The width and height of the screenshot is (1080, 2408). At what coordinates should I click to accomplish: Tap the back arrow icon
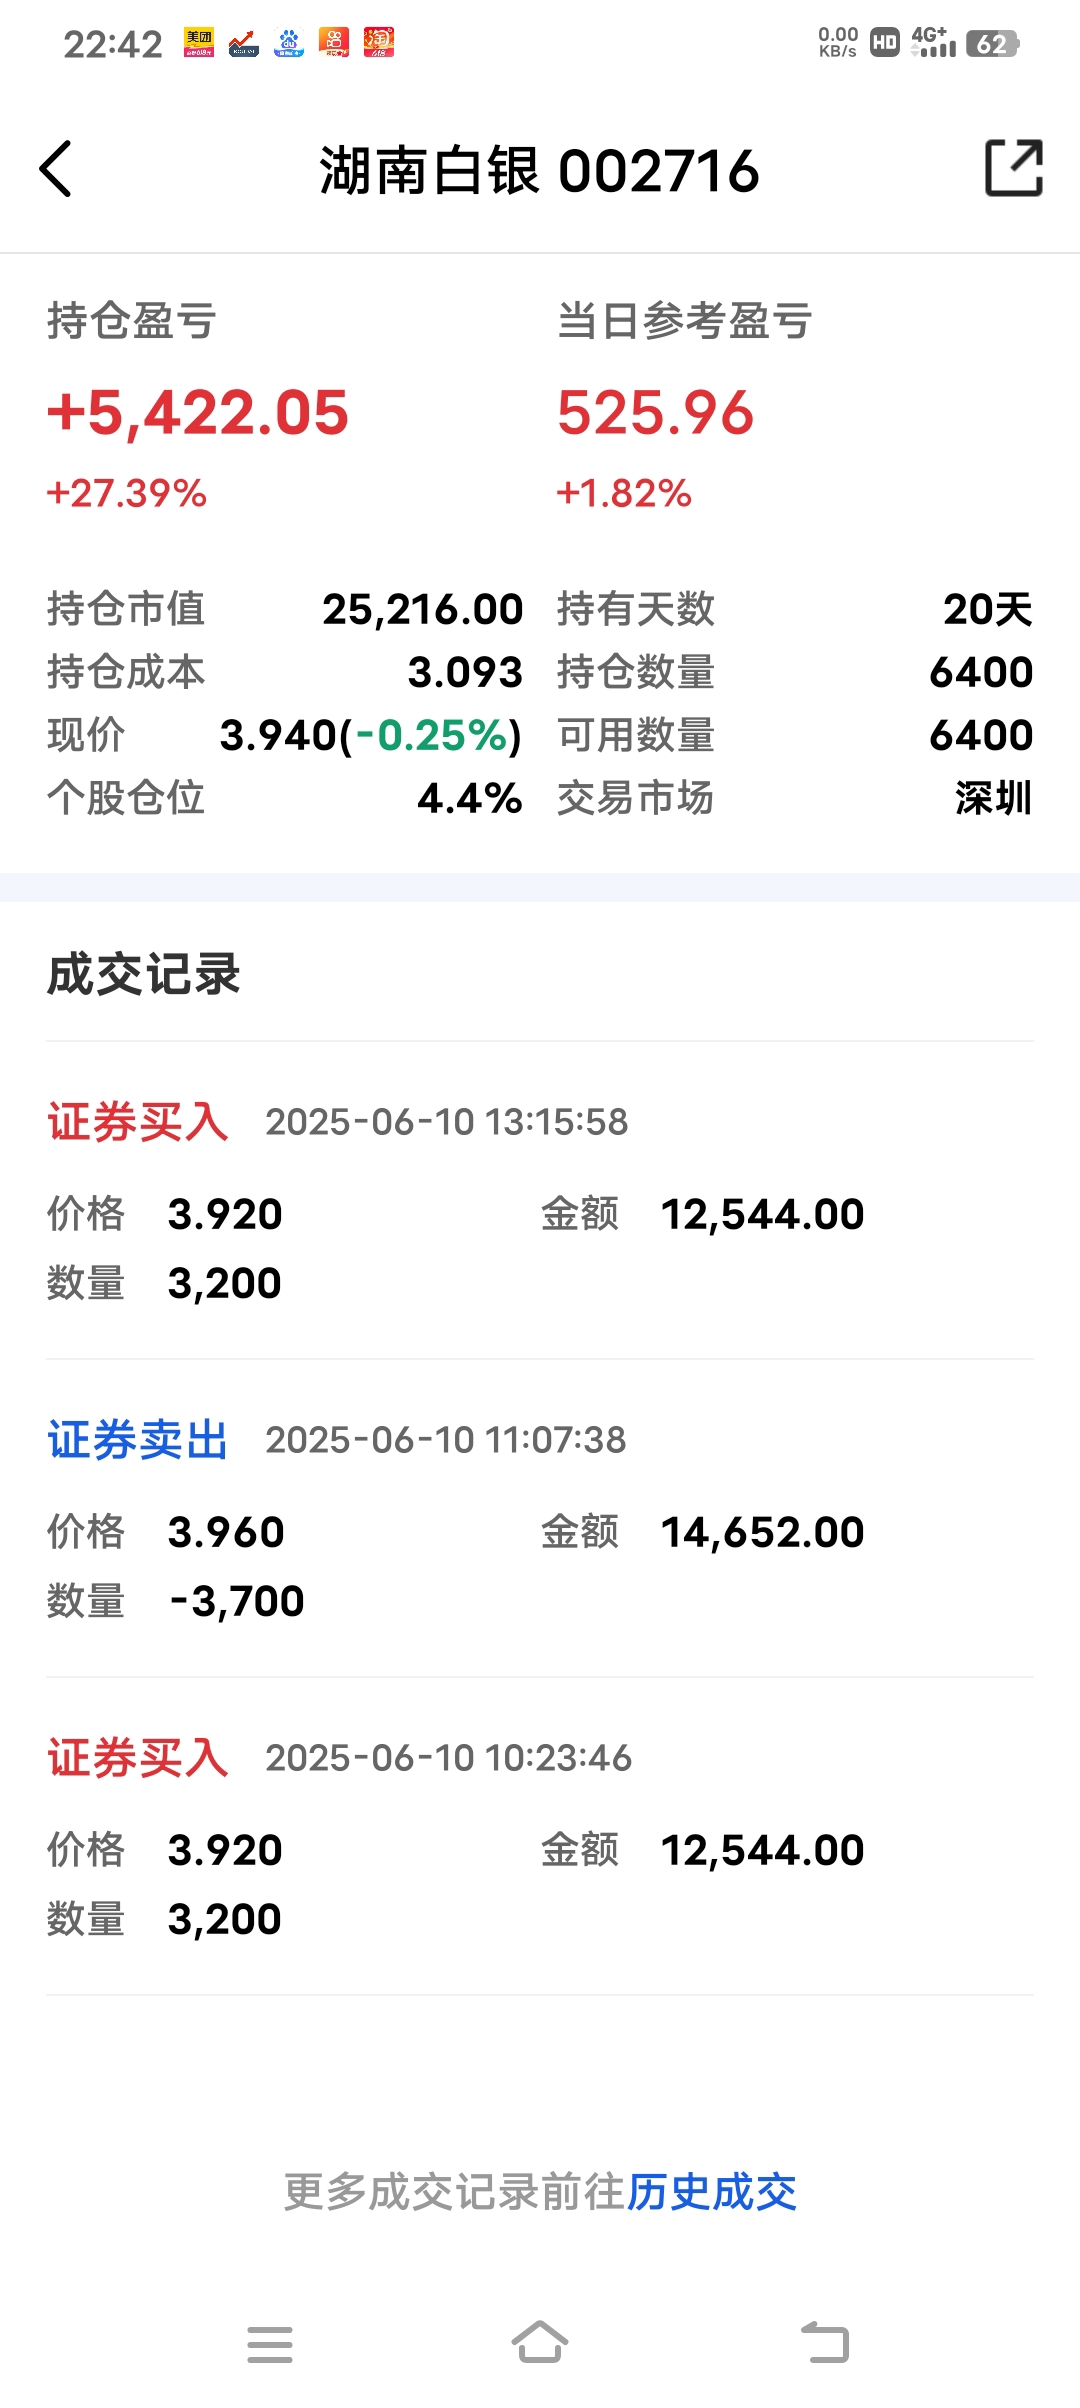pyautogui.click(x=56, y=169)
